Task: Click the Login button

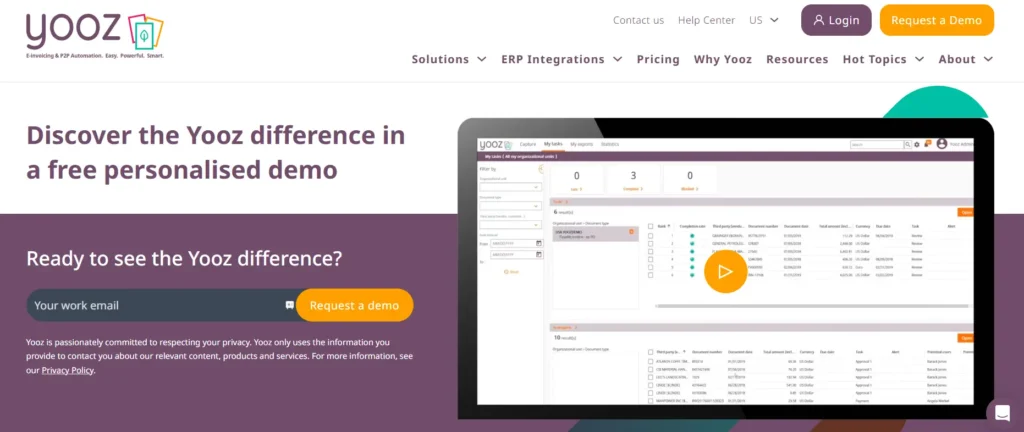Action: (x=836, y=20)
